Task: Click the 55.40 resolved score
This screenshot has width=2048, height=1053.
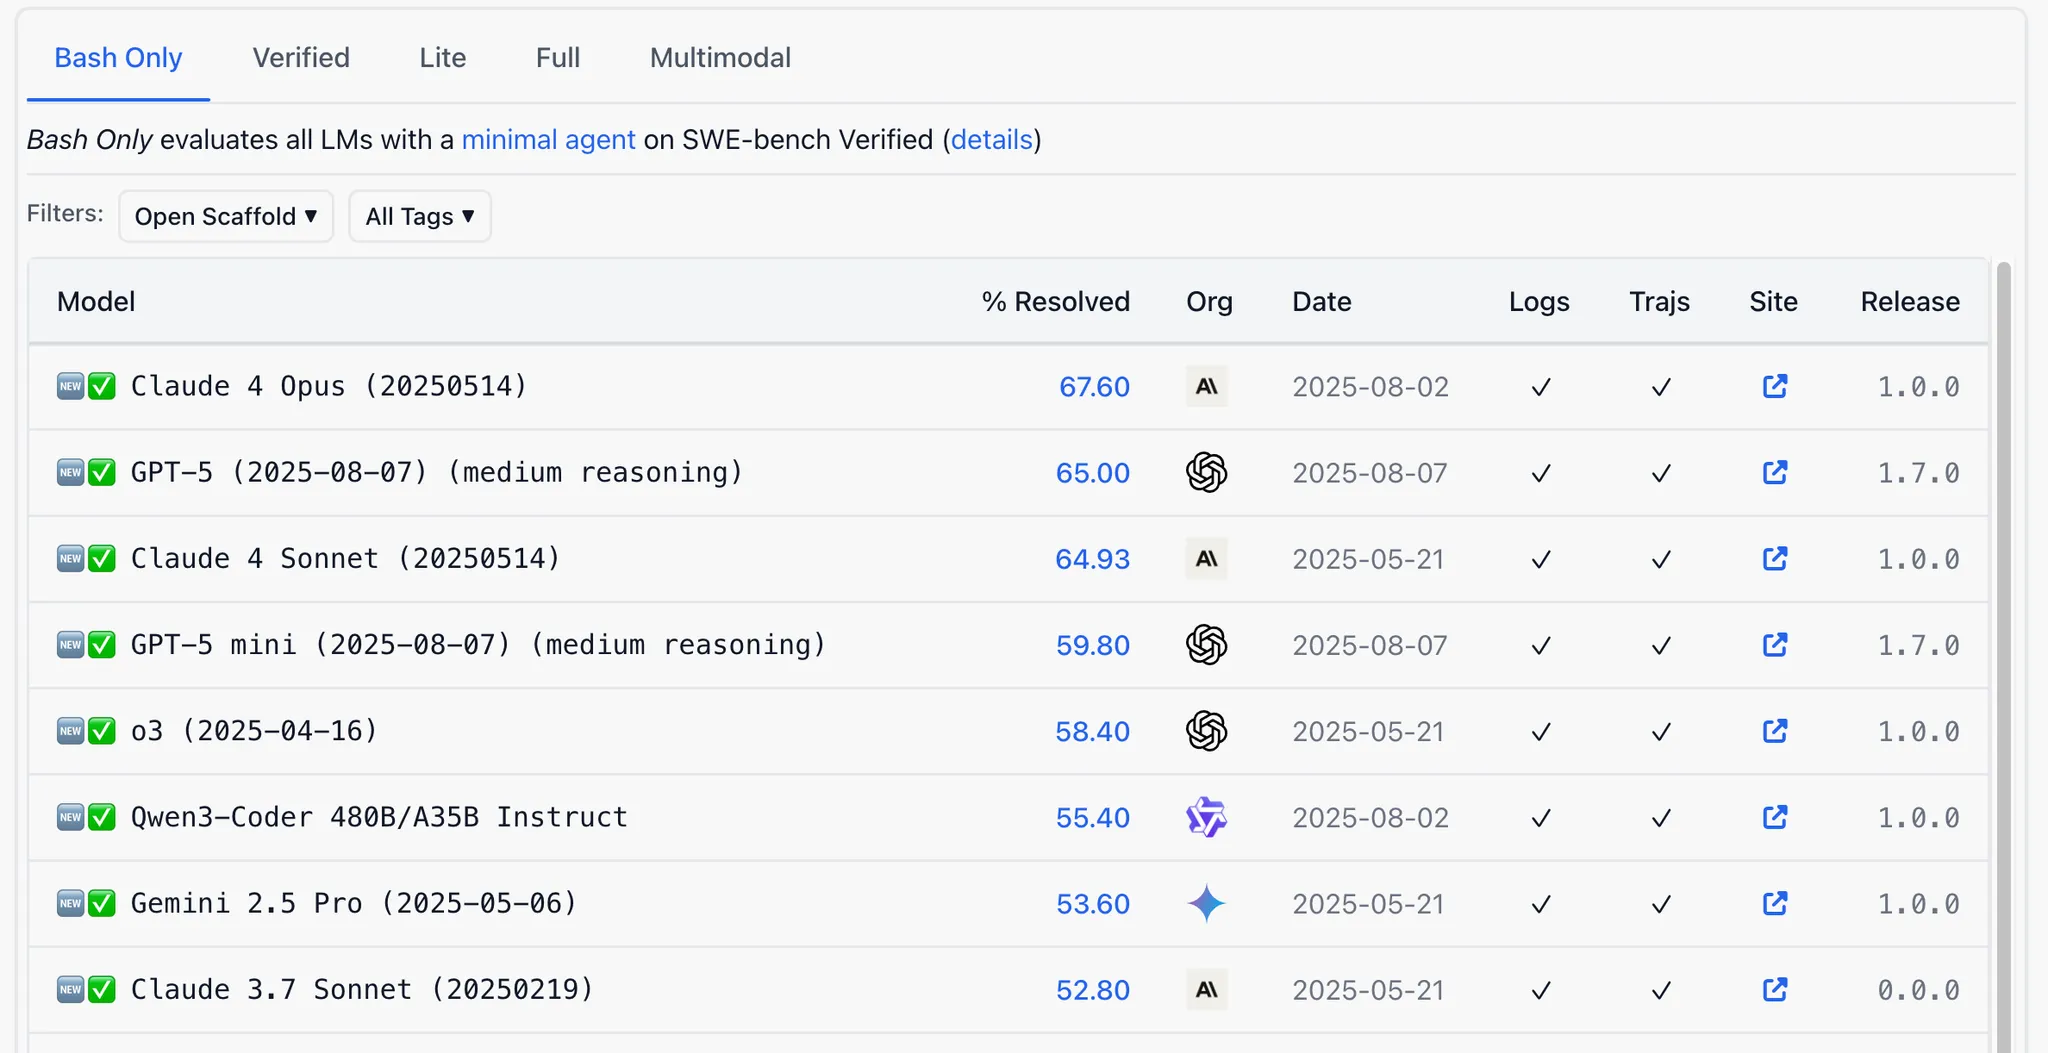Action: 1093,818
